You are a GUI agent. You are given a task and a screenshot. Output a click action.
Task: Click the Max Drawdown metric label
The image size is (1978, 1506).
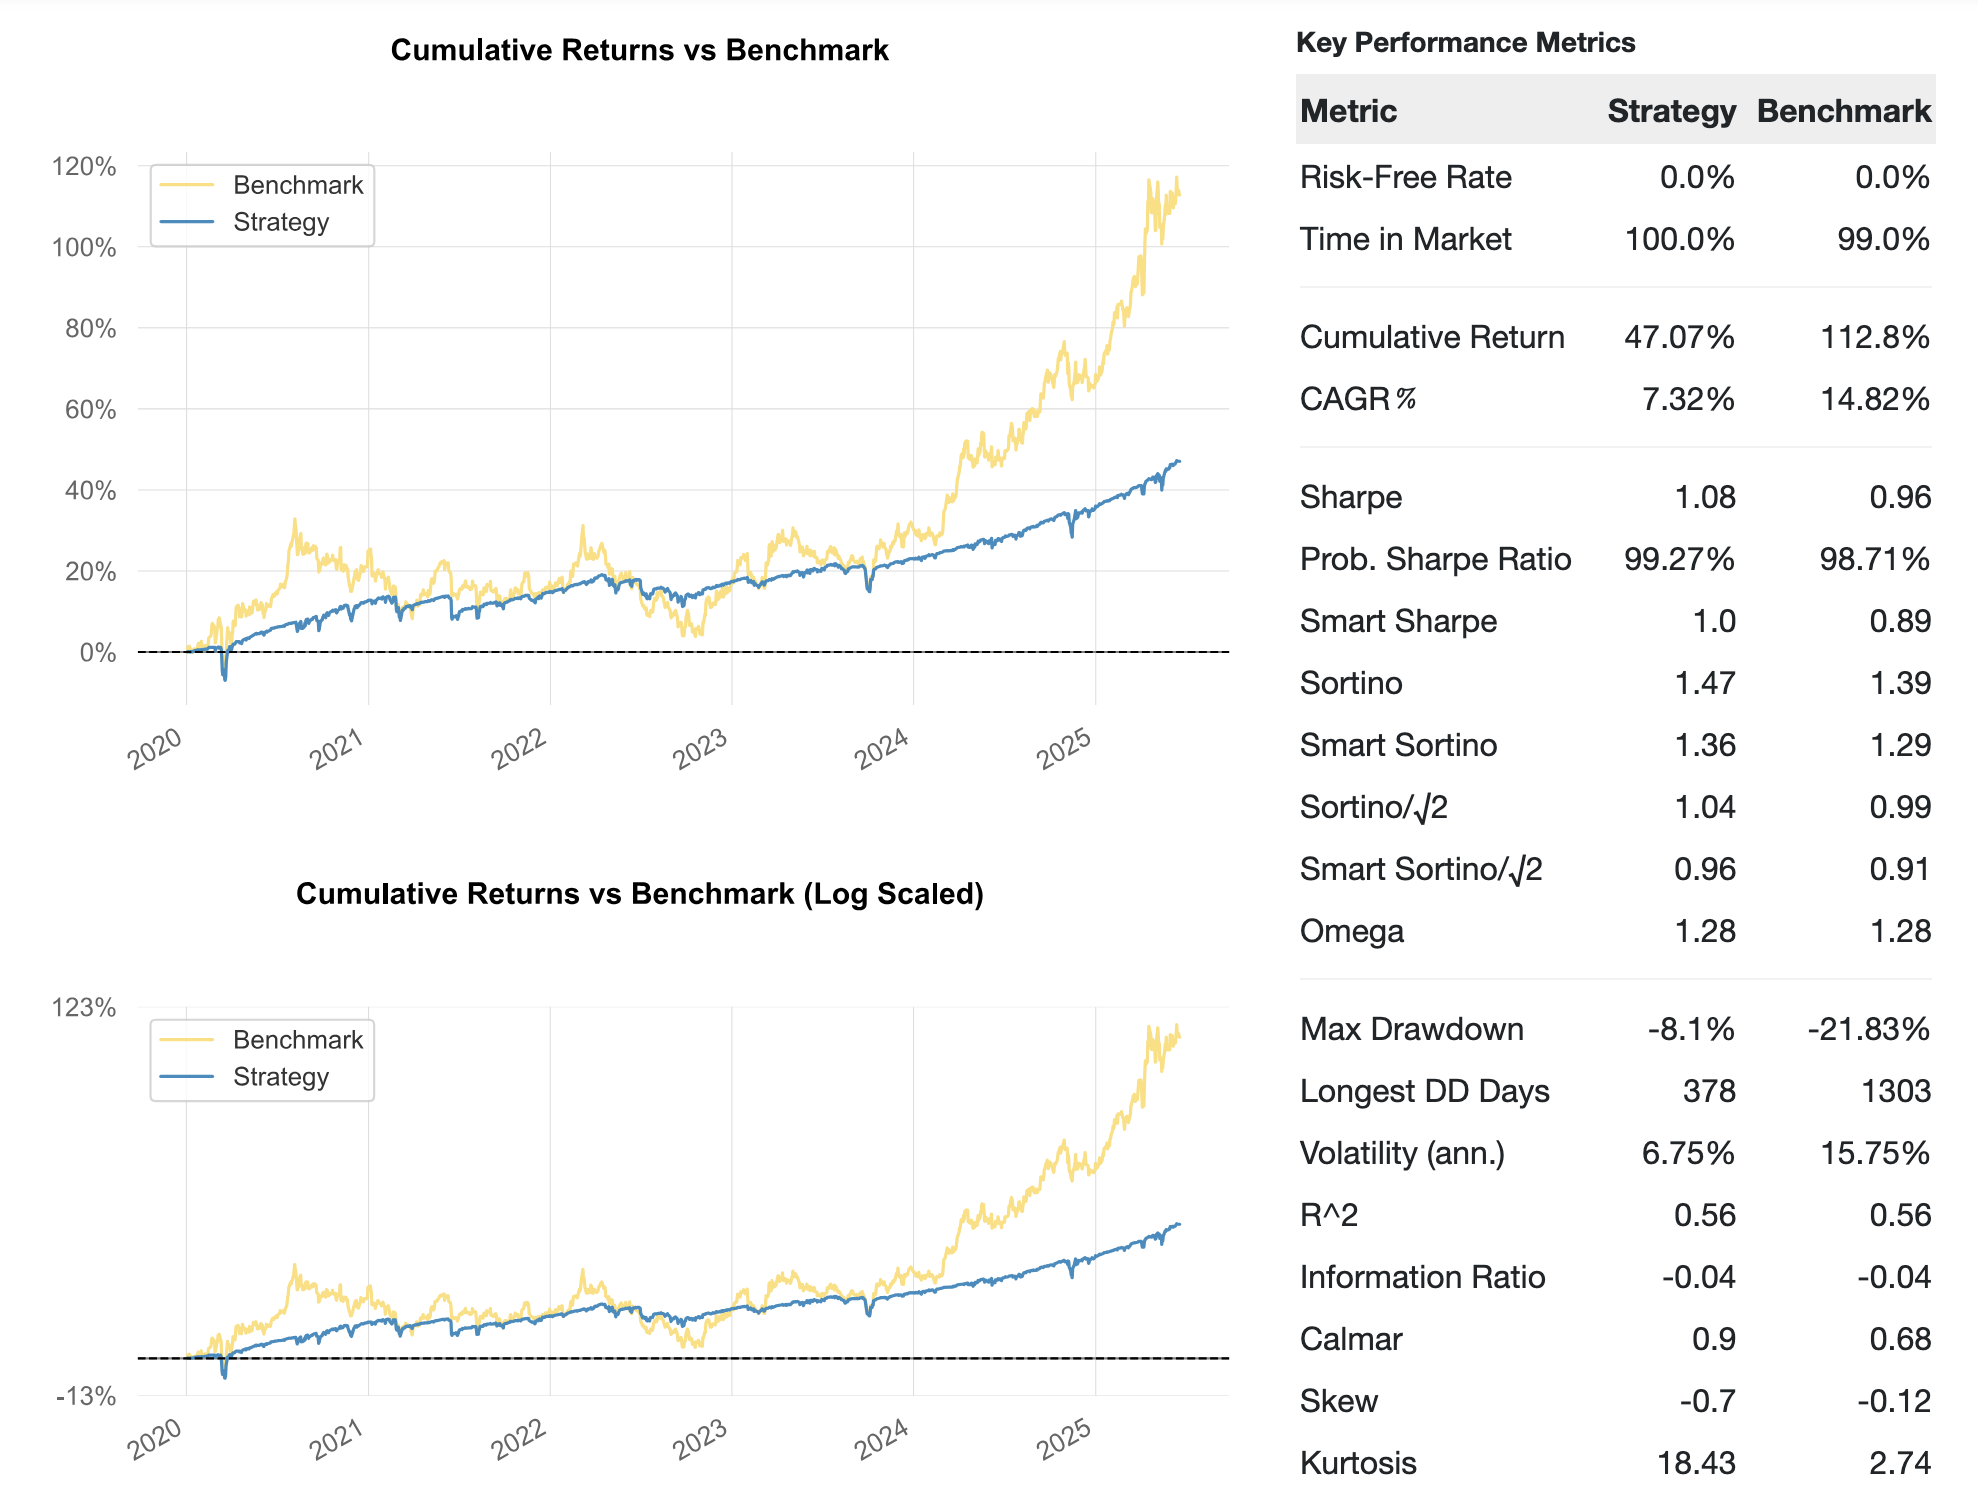1411,1029
